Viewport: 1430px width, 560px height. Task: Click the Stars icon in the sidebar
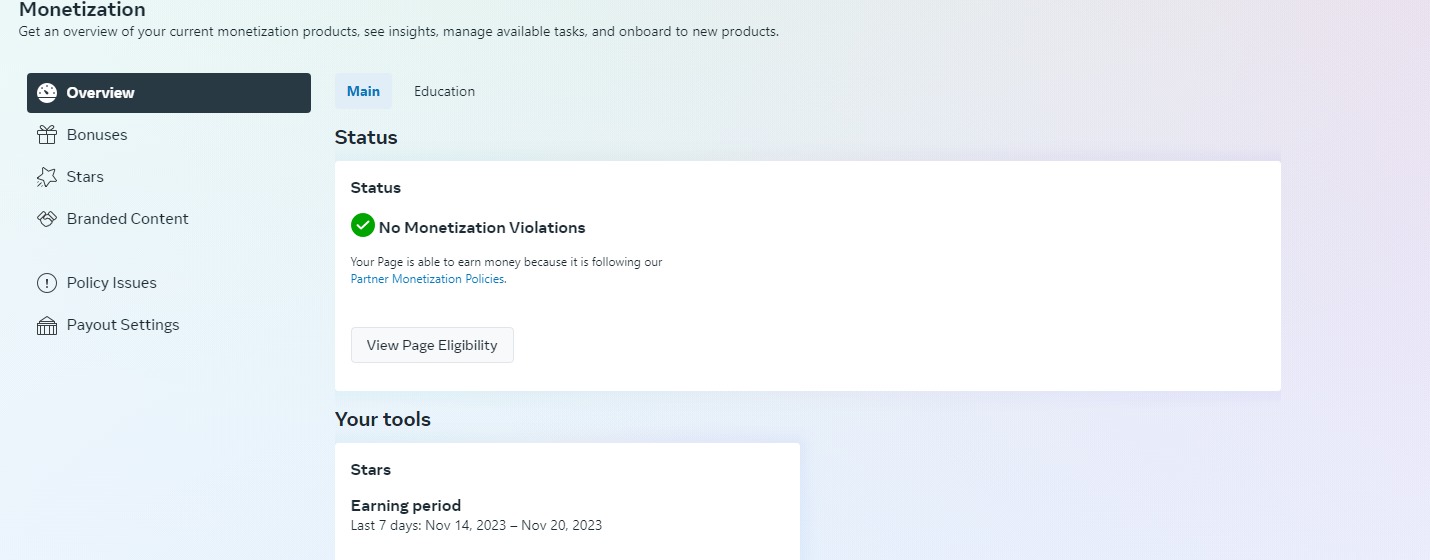pos(47,177)
